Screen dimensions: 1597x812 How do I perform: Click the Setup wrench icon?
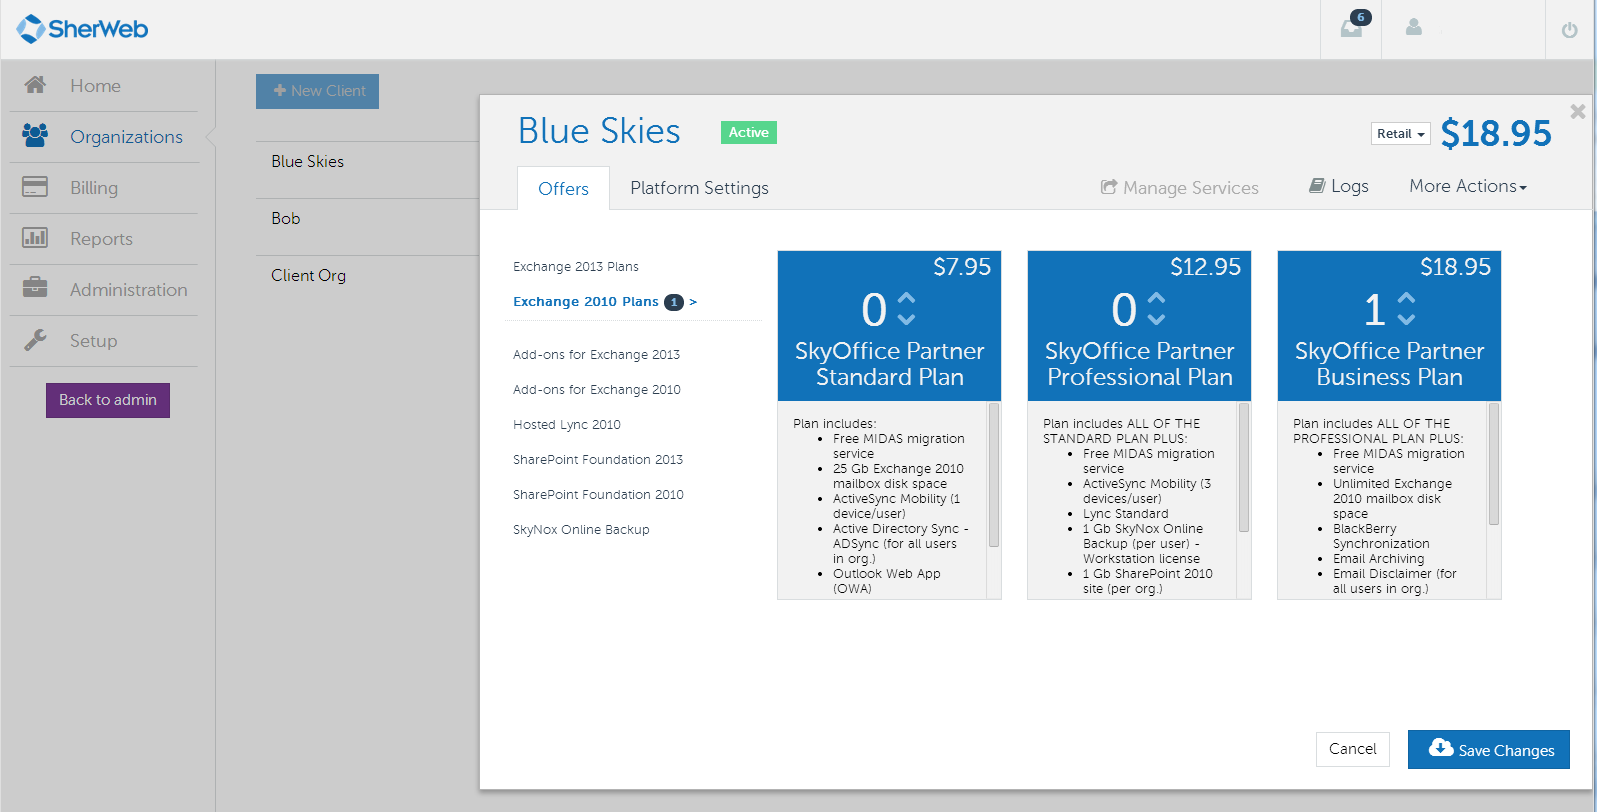(x=35, y=340)
